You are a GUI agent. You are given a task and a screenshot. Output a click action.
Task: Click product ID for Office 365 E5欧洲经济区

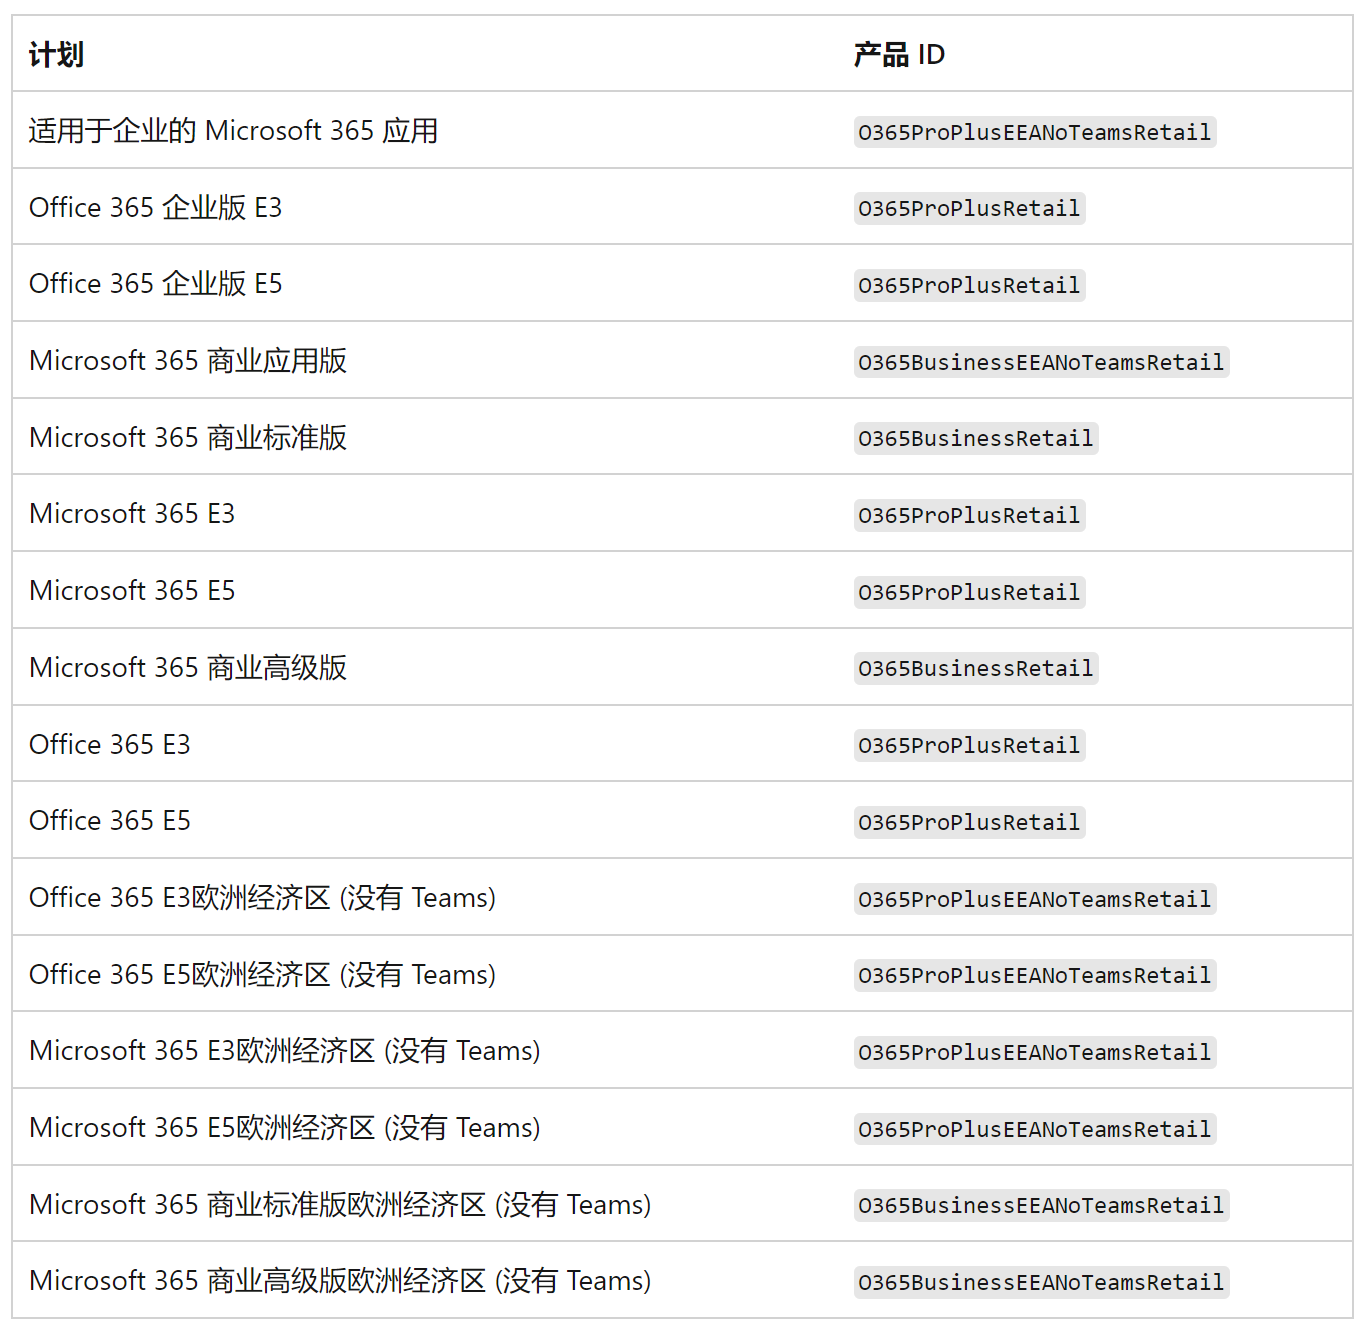click(1035, 975)
